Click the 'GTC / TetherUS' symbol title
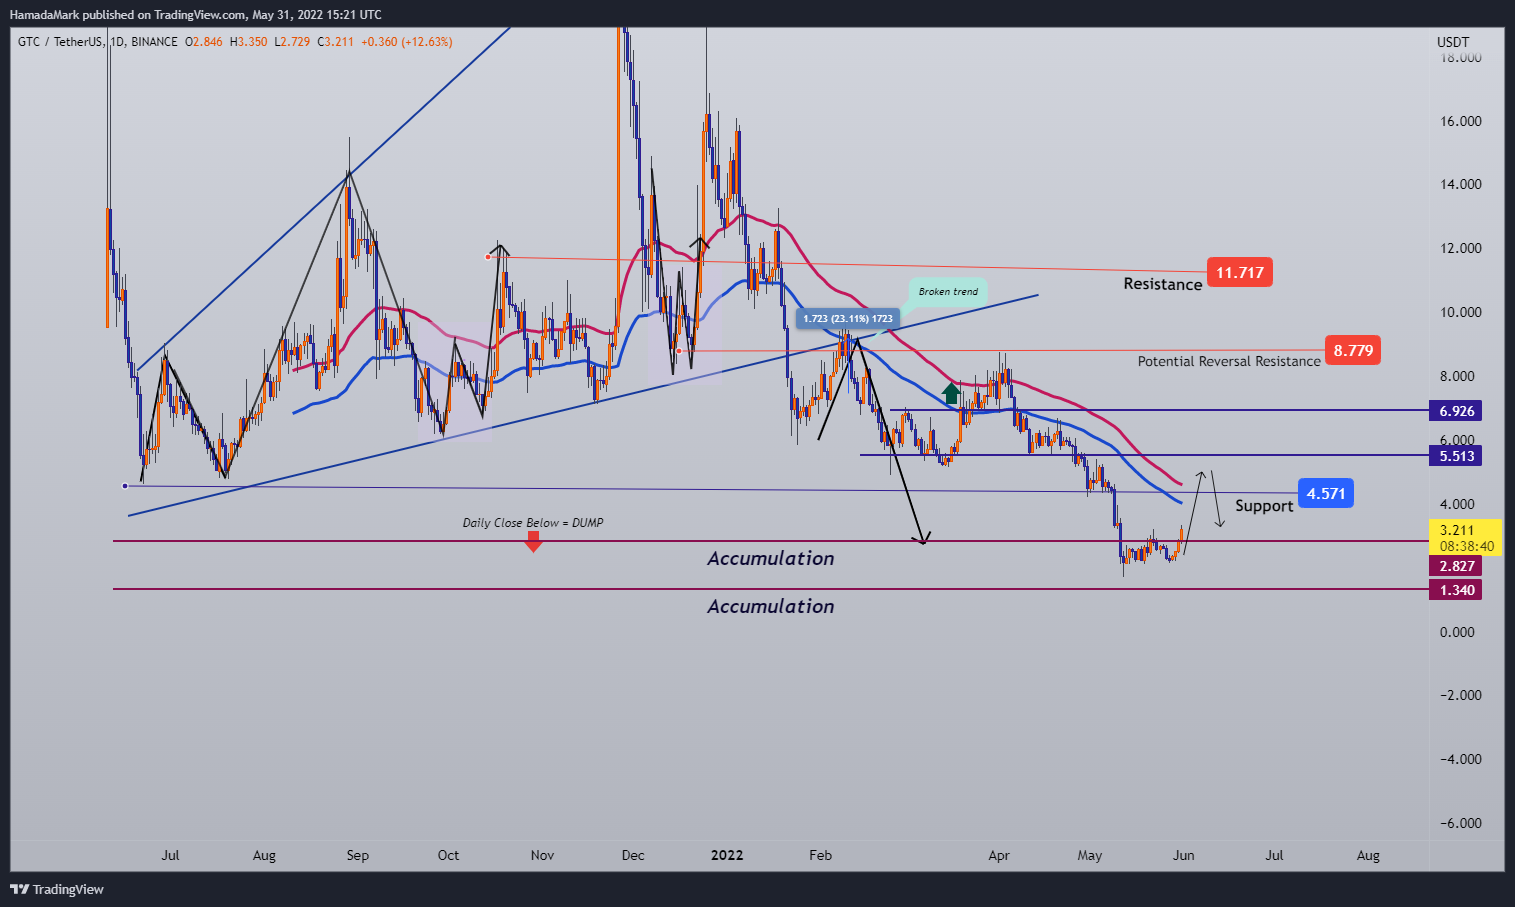Screen dimensions: 1515x907 pyautogui.click(x=60, y=42)
